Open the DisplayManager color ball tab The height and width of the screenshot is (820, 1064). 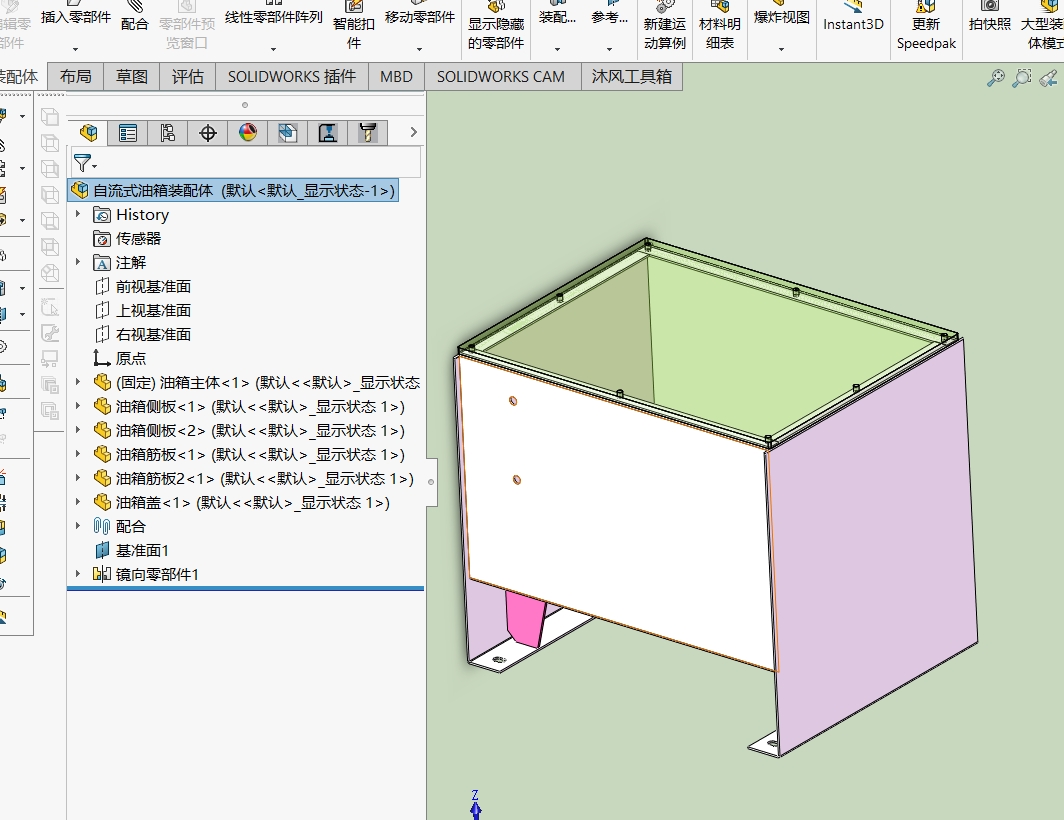[248, 133]
